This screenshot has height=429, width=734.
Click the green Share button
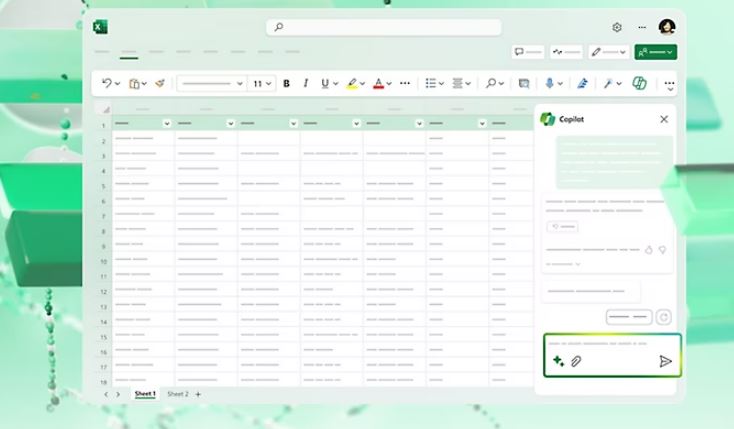[656, 52]
